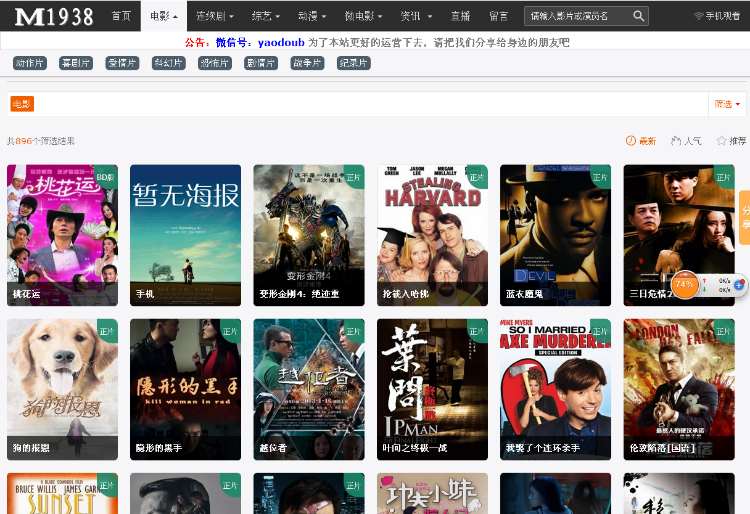Open the 越位者 movie poster
The image size is (750, 514).
click(x=309, y=390)
